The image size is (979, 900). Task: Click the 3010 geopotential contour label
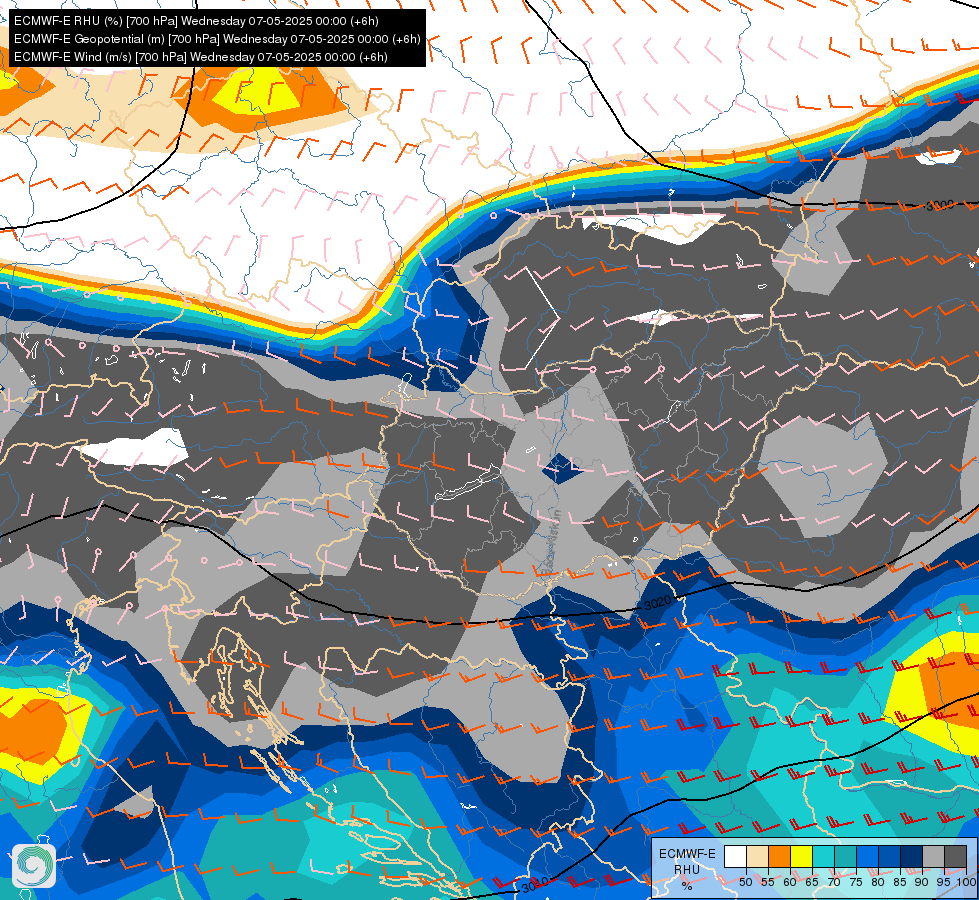coord(535,884)
